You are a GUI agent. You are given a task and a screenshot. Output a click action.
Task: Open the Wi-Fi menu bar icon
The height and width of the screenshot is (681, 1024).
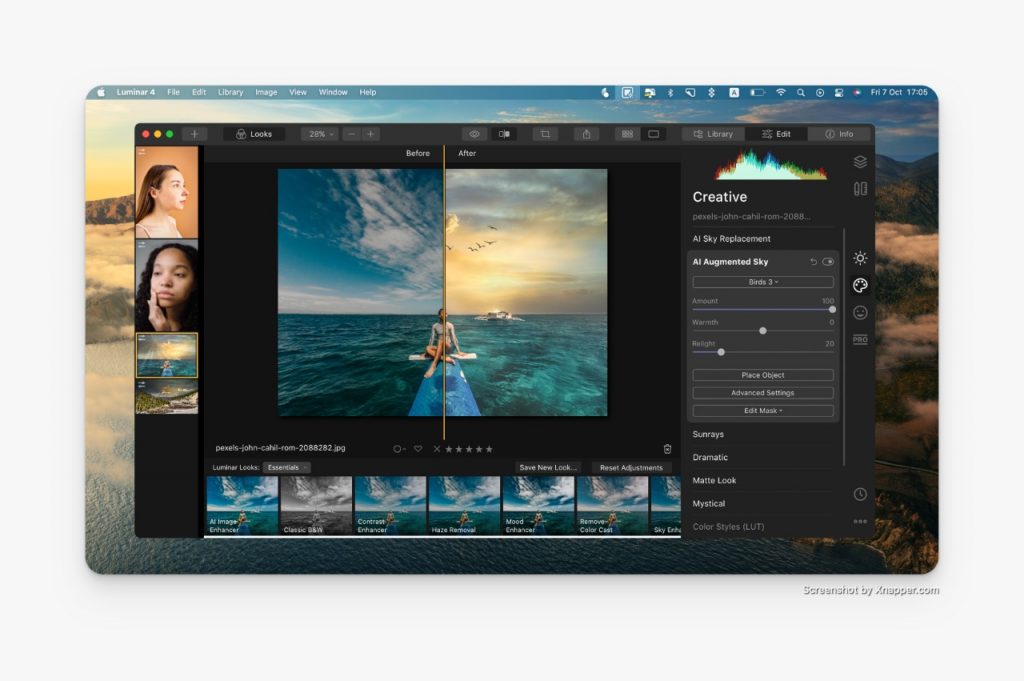point(780,93)
